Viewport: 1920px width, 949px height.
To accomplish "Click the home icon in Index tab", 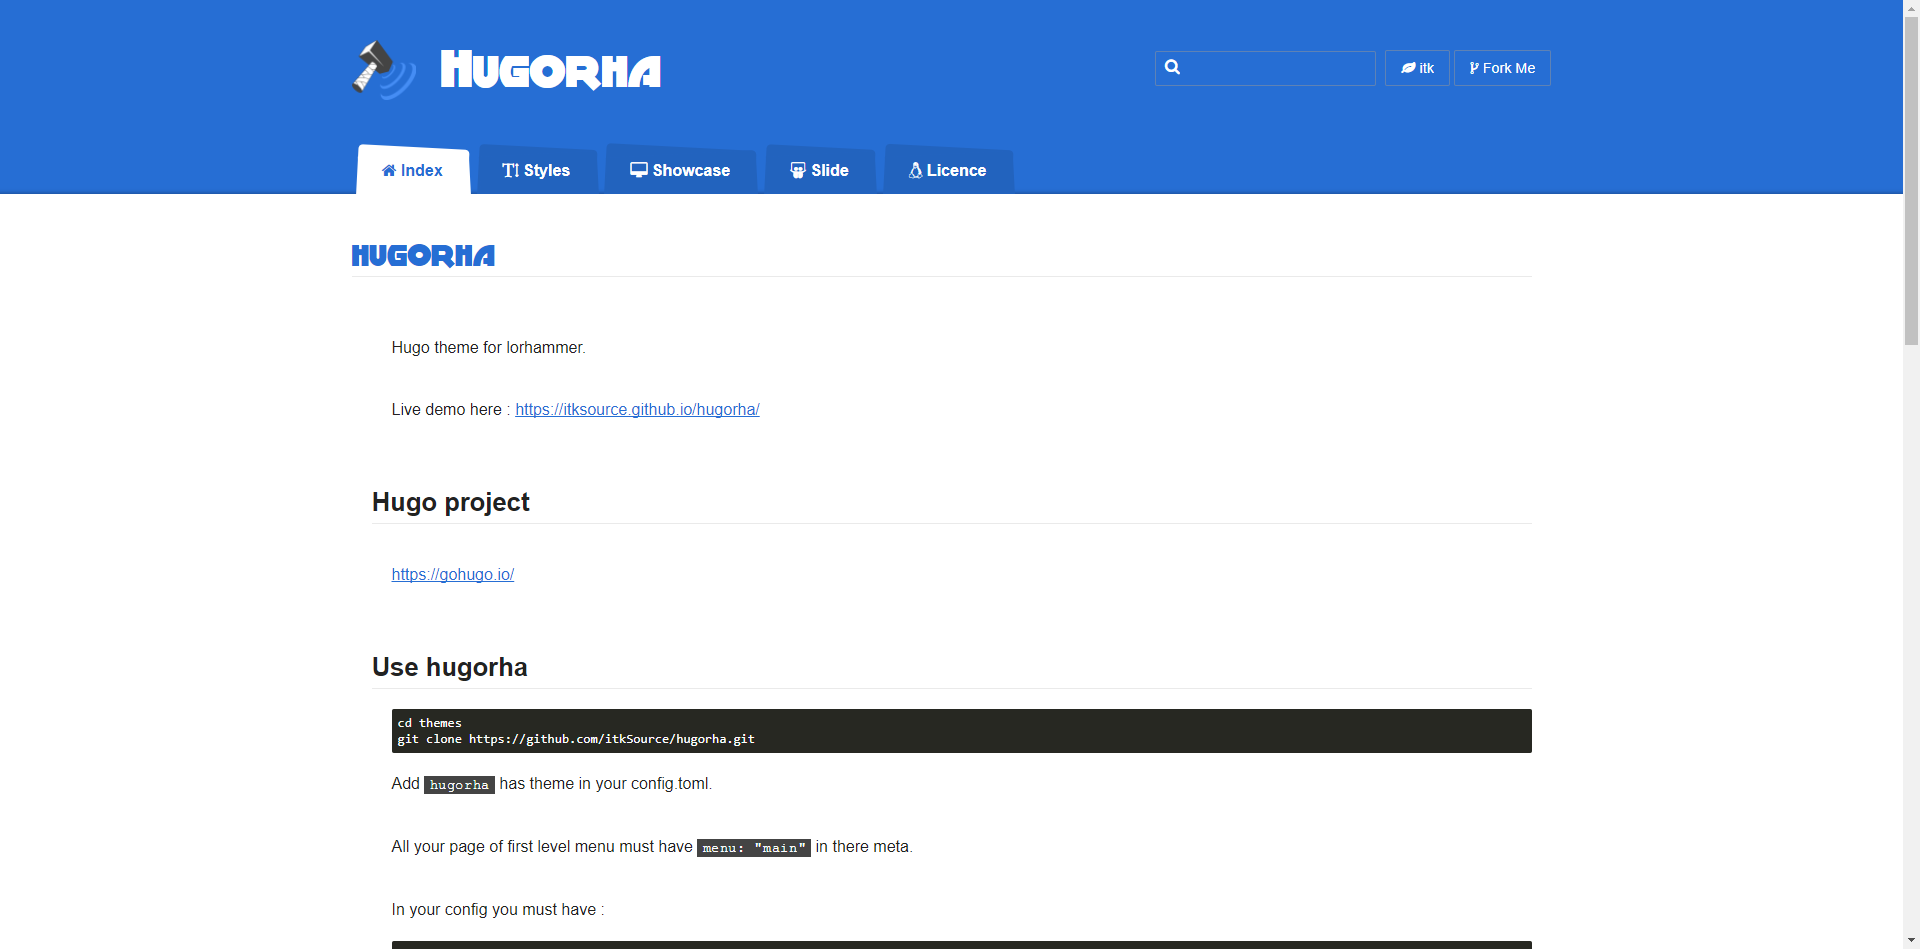I will [x=389, y=171].
